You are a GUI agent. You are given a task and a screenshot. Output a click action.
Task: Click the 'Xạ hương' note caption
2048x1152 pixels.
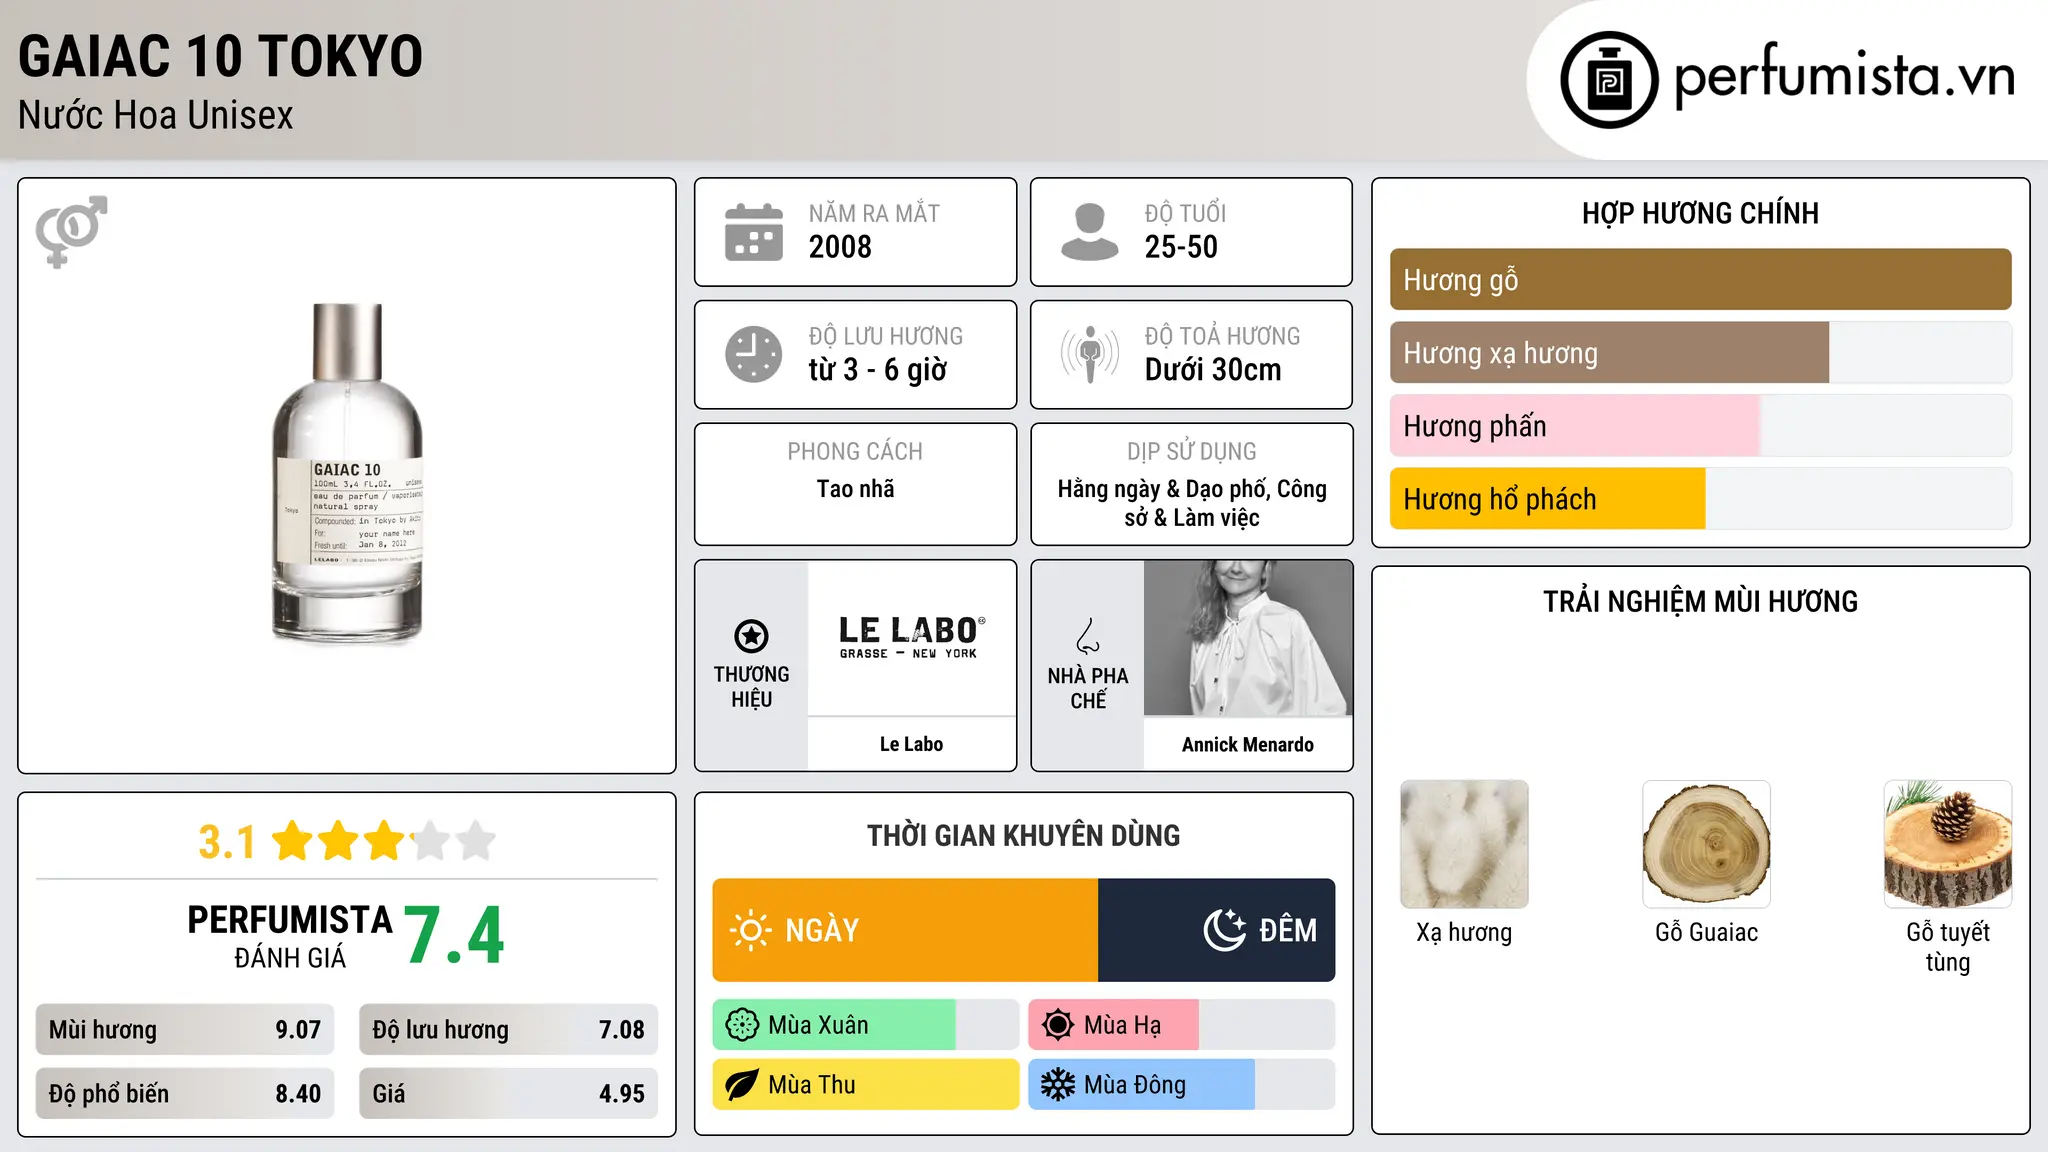[x=1464, y=932]
